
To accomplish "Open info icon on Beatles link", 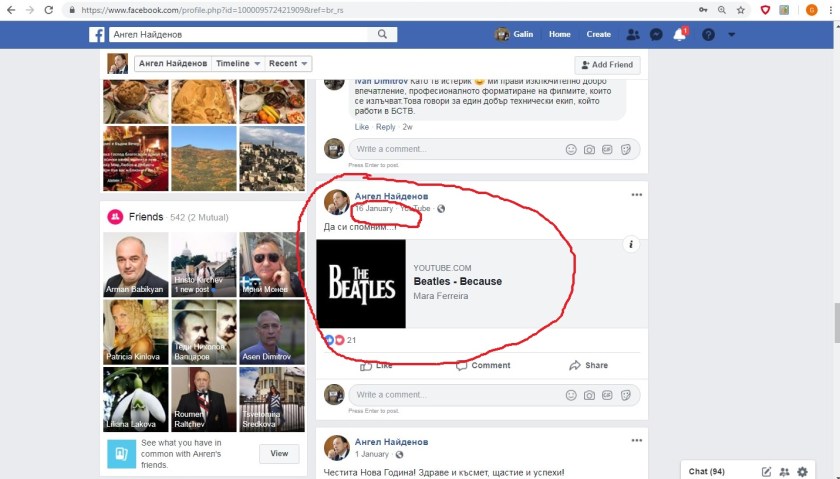I will pos(632,244).
